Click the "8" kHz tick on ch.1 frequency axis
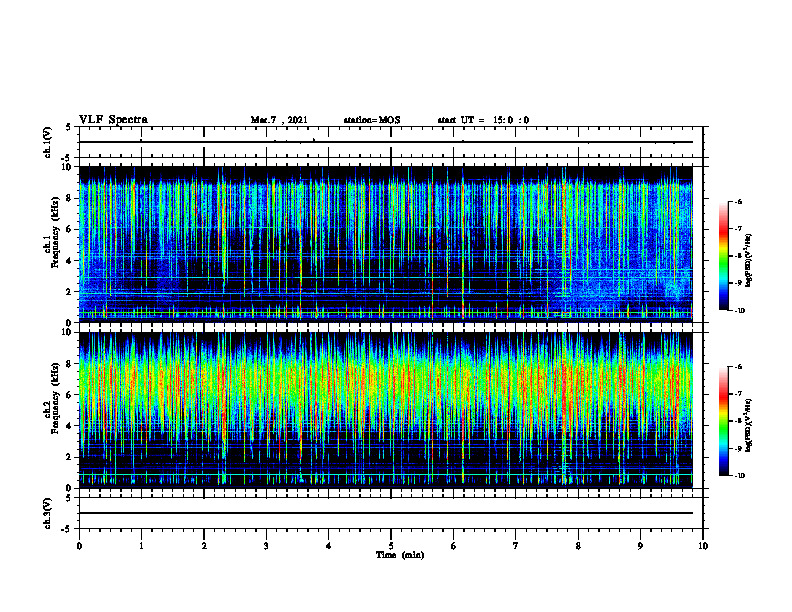The width and height of the screenshot is (792, 612). [x=70, y=198]
